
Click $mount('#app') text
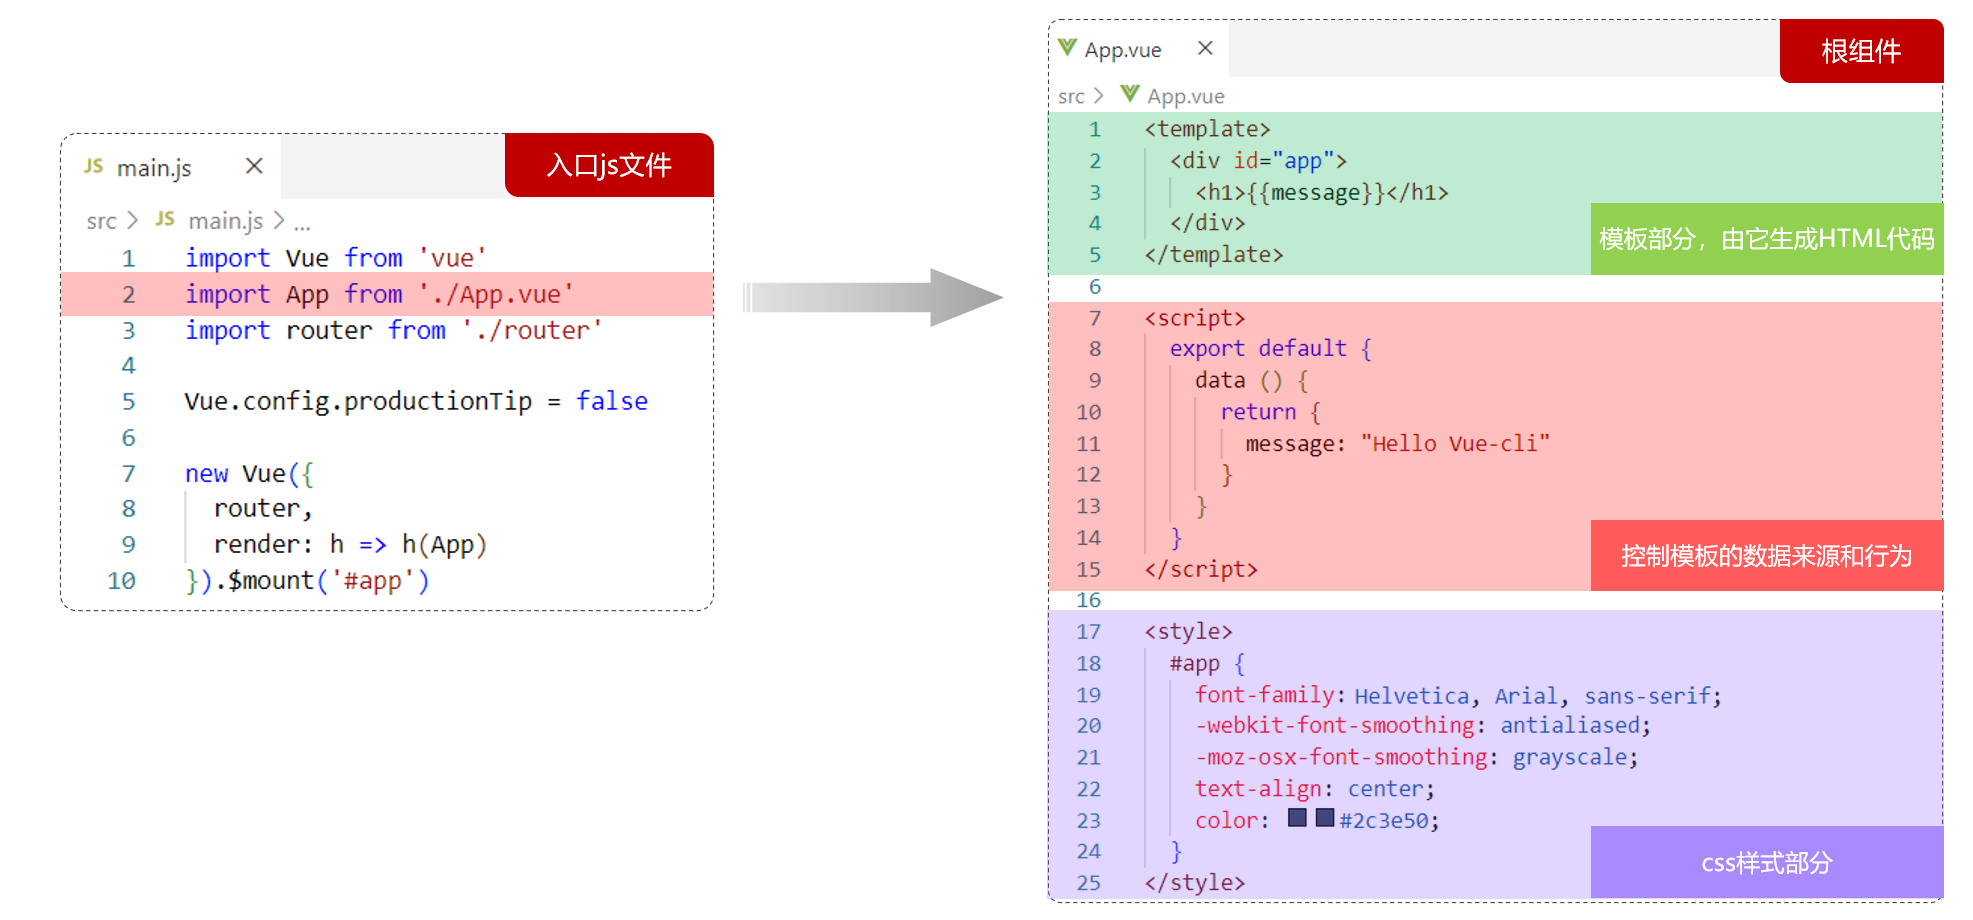coord(328,581)
